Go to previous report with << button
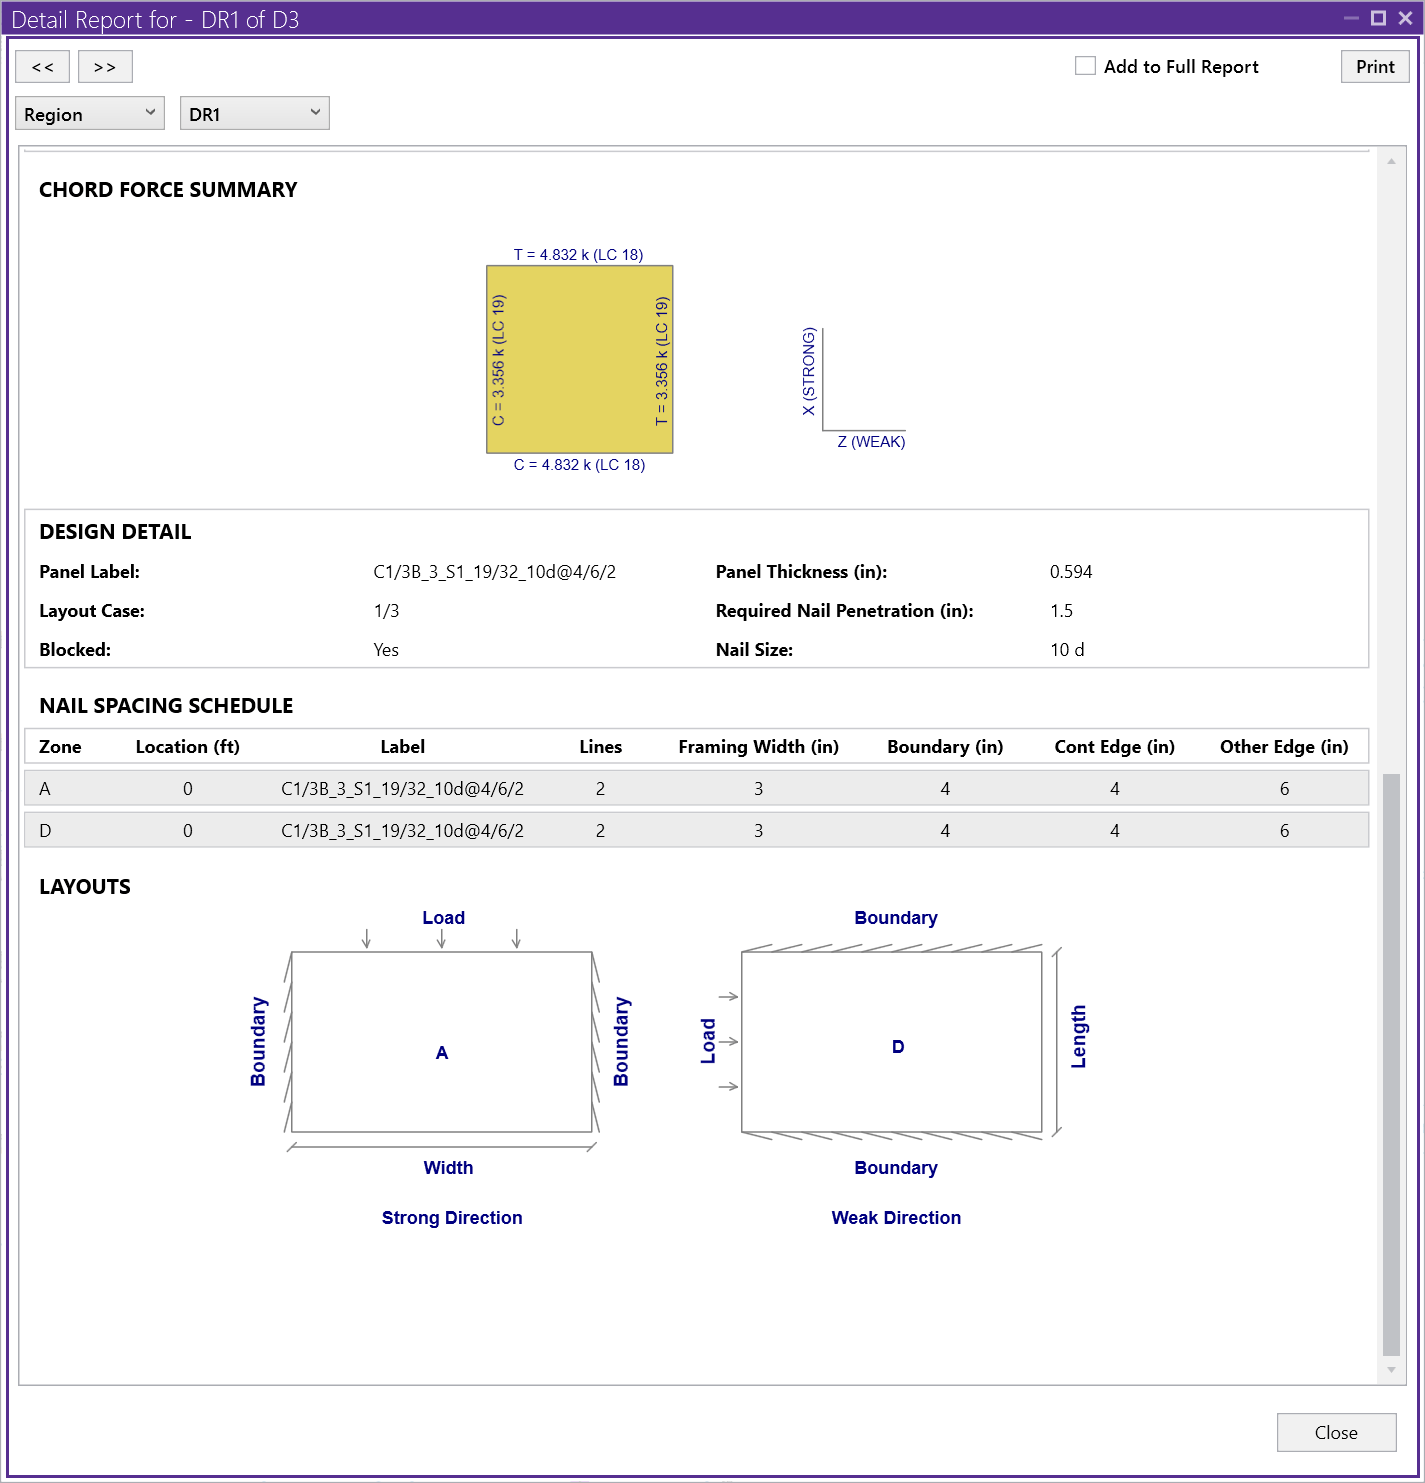 43,67
